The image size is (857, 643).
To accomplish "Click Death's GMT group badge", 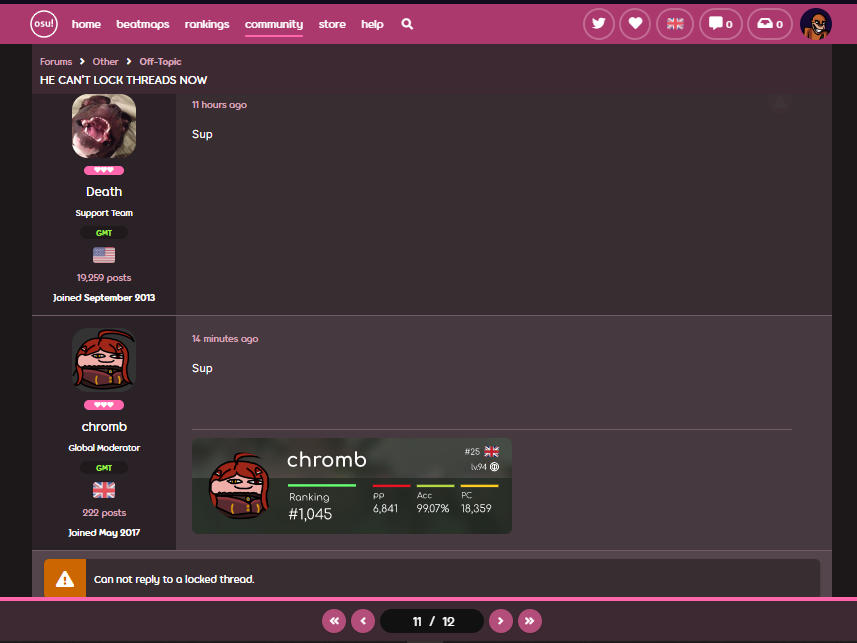I will tap(104, 233).
